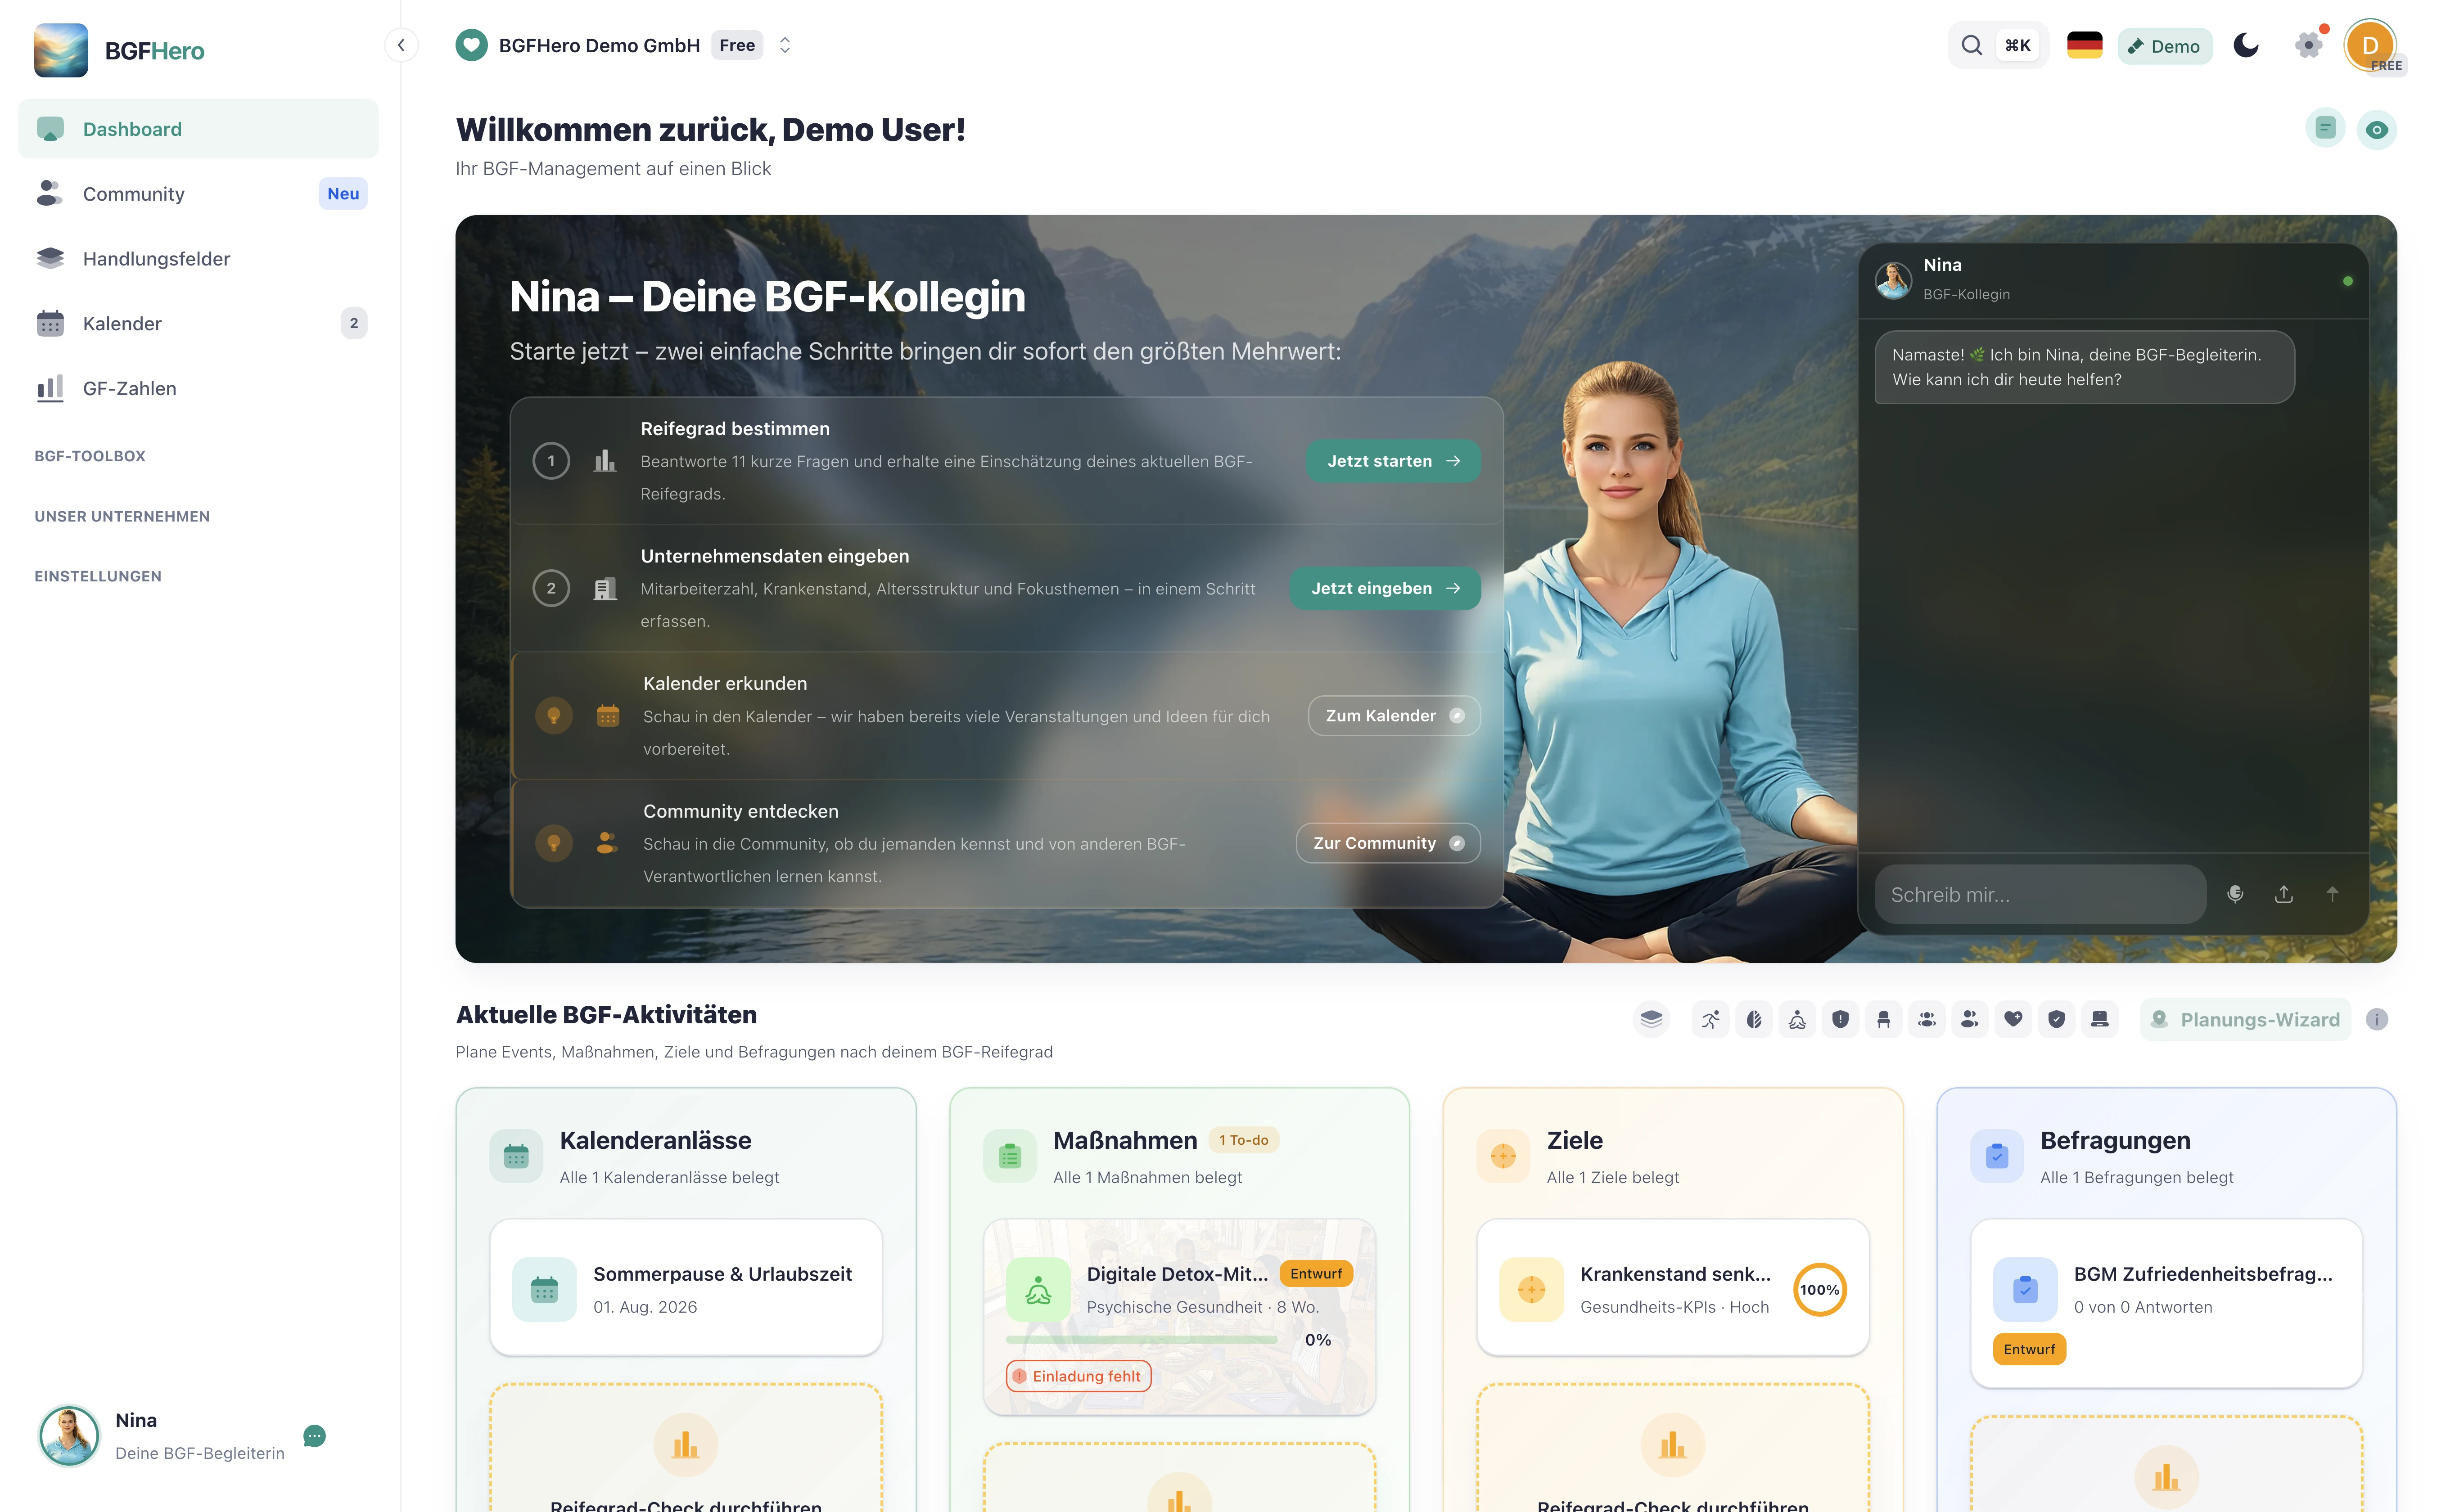
Task: Open the company switcher chevrons next to Free badge
Action: click(786, 45)
